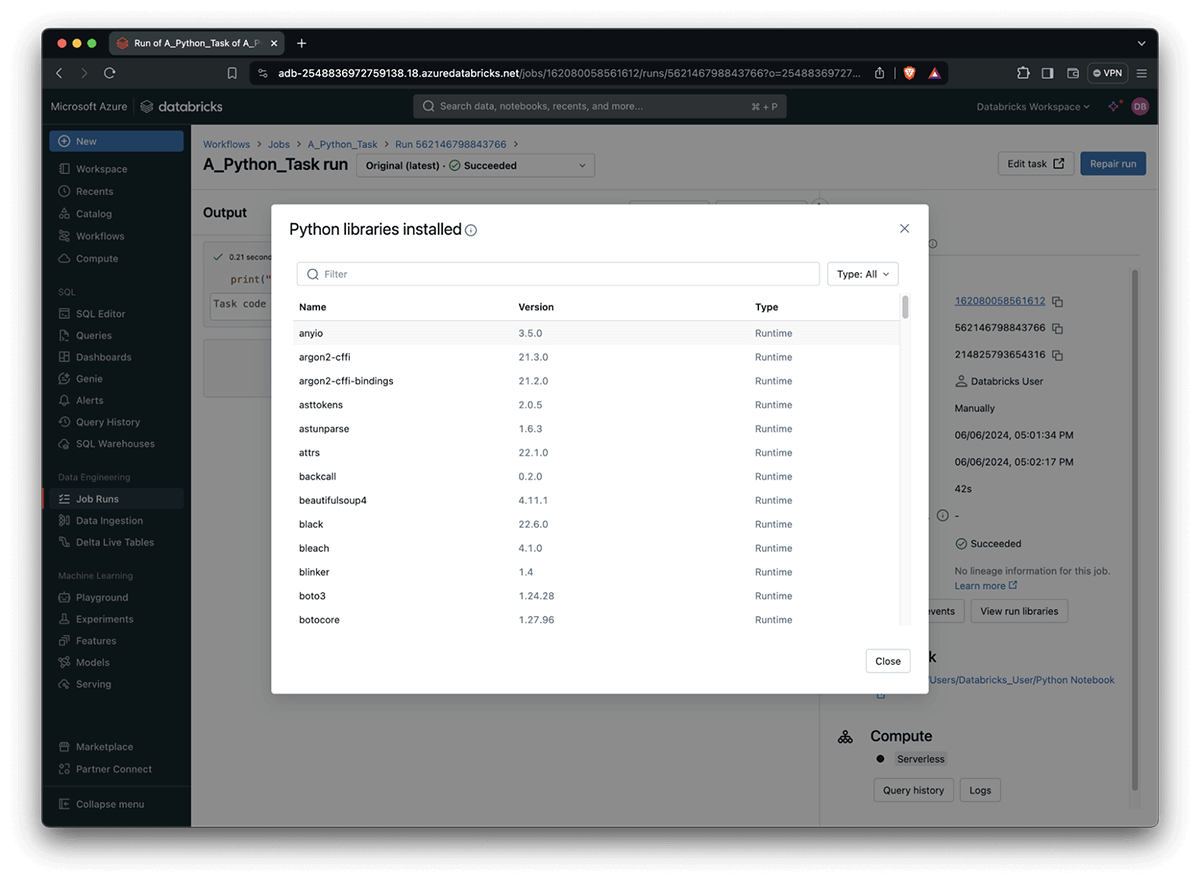Image resolution: width=1200 pixels, height=882 pixels.
Task: Collapse the sidebar menu
Action: pos(109,804)
